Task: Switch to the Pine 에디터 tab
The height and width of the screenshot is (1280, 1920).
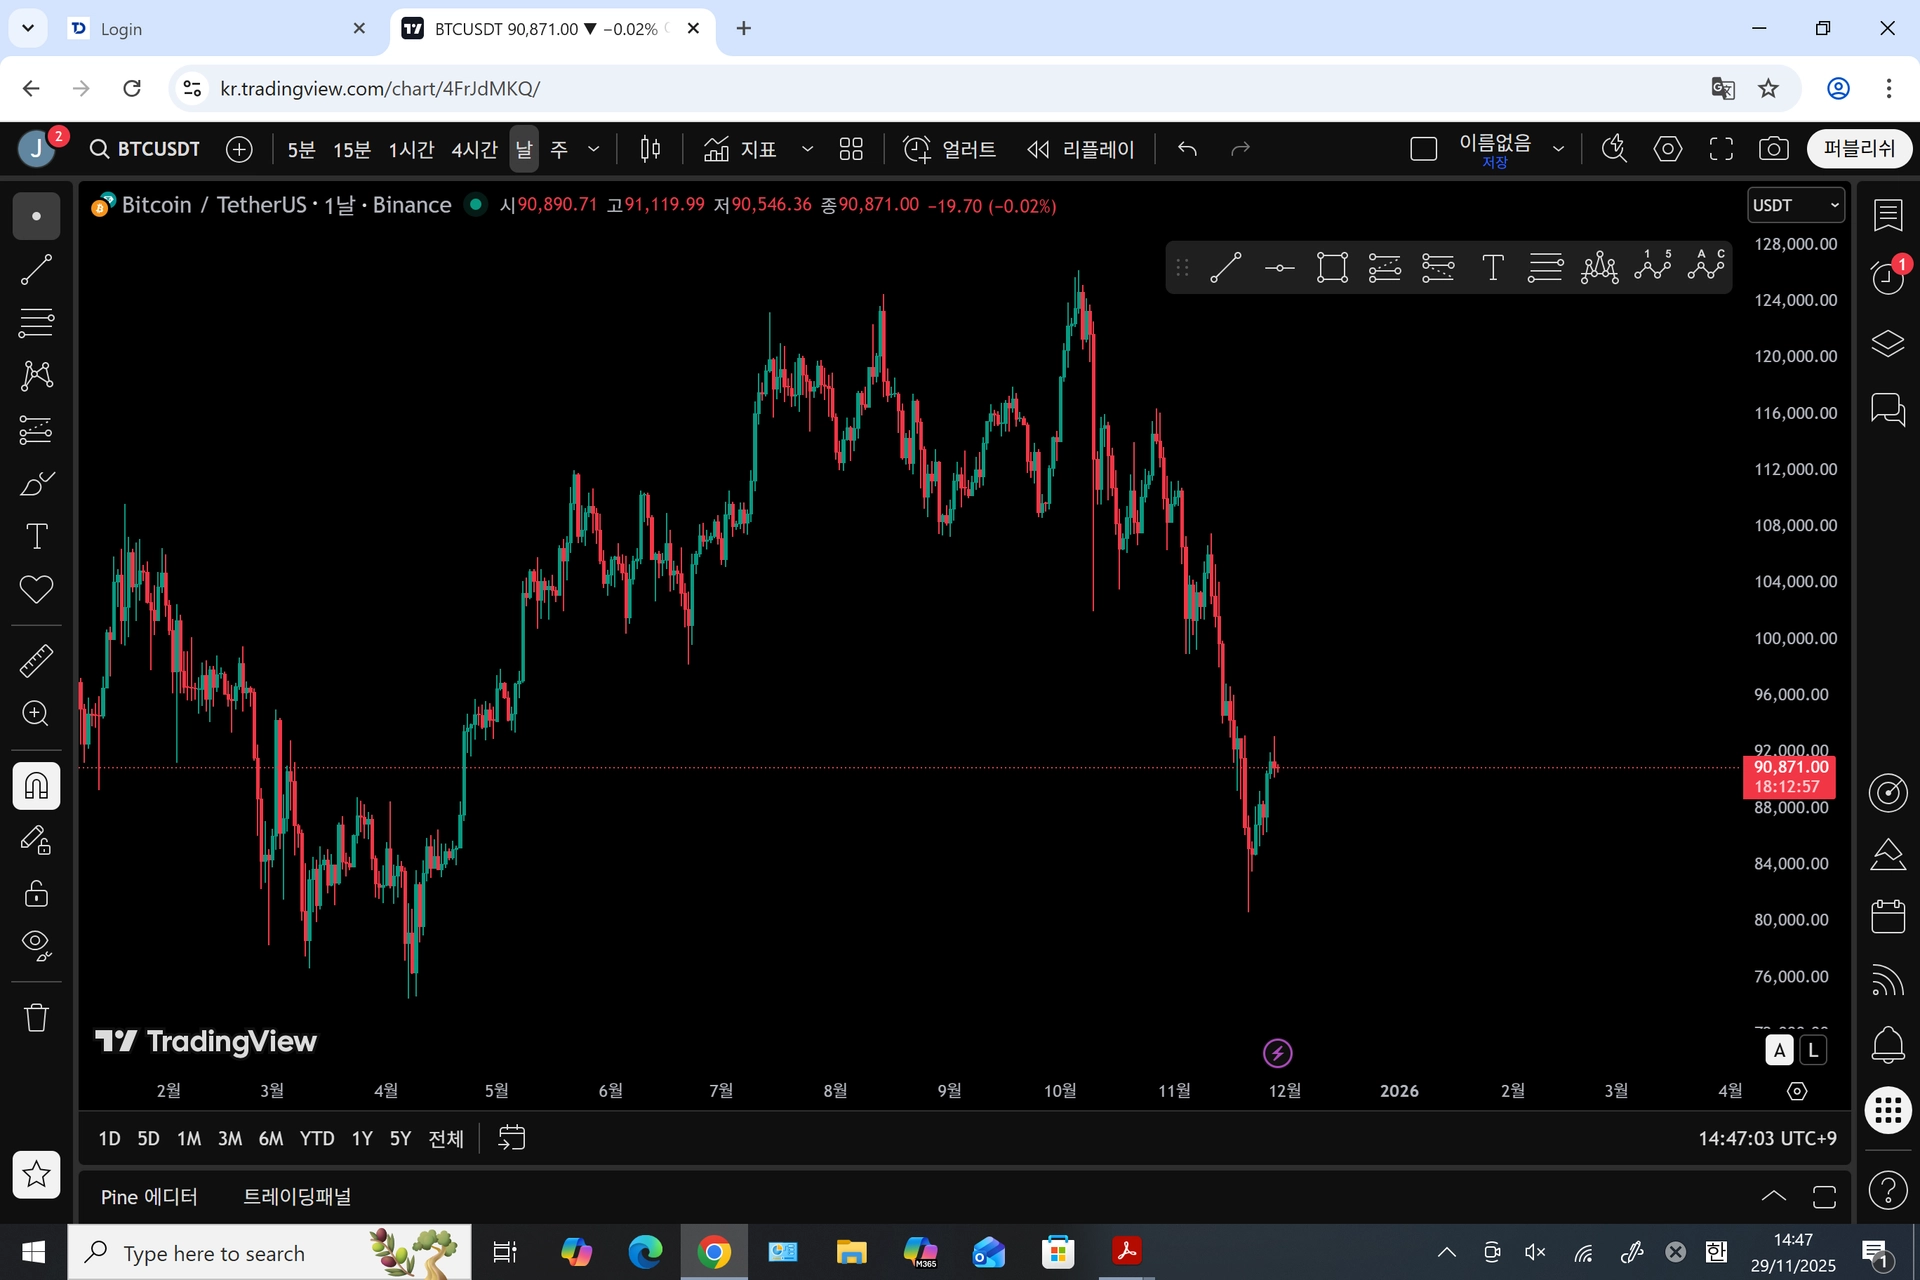Action: (149, 1197)
